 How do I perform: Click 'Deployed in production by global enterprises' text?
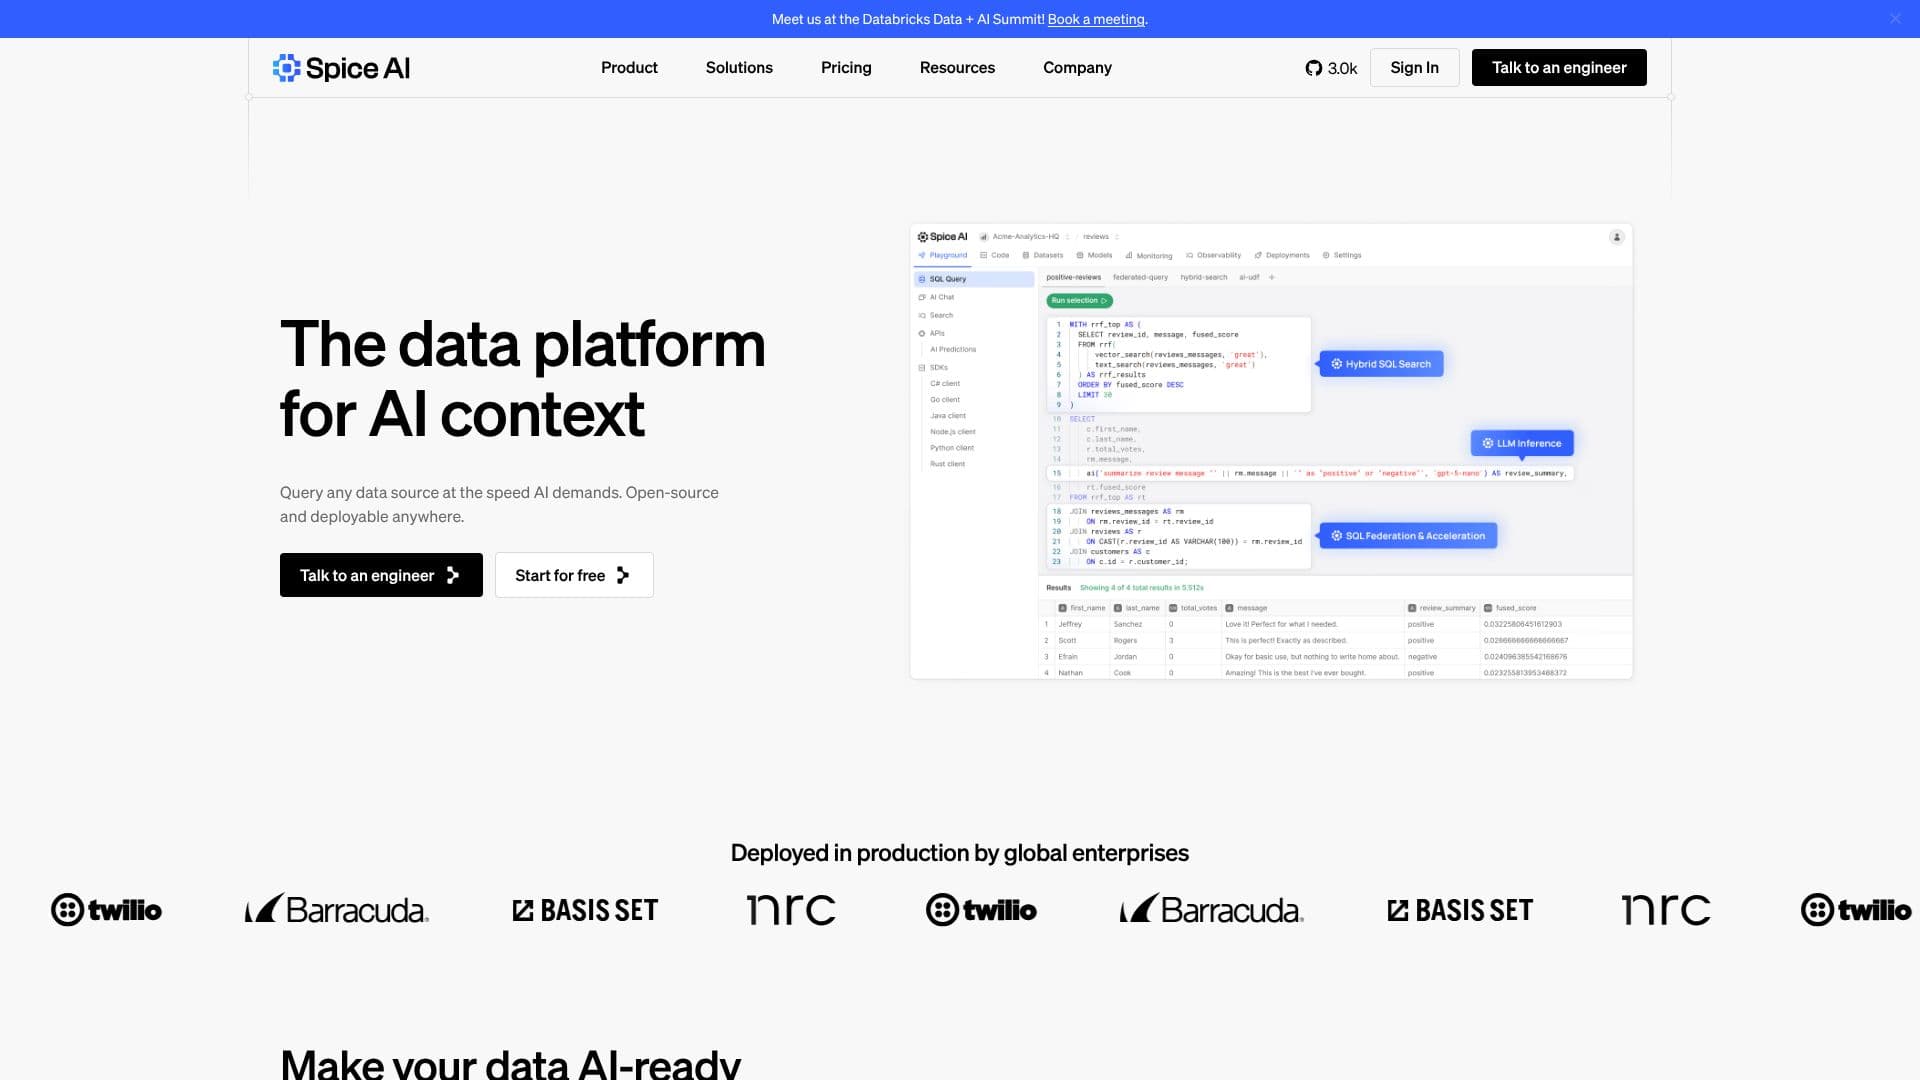click(x=959, y=853)
